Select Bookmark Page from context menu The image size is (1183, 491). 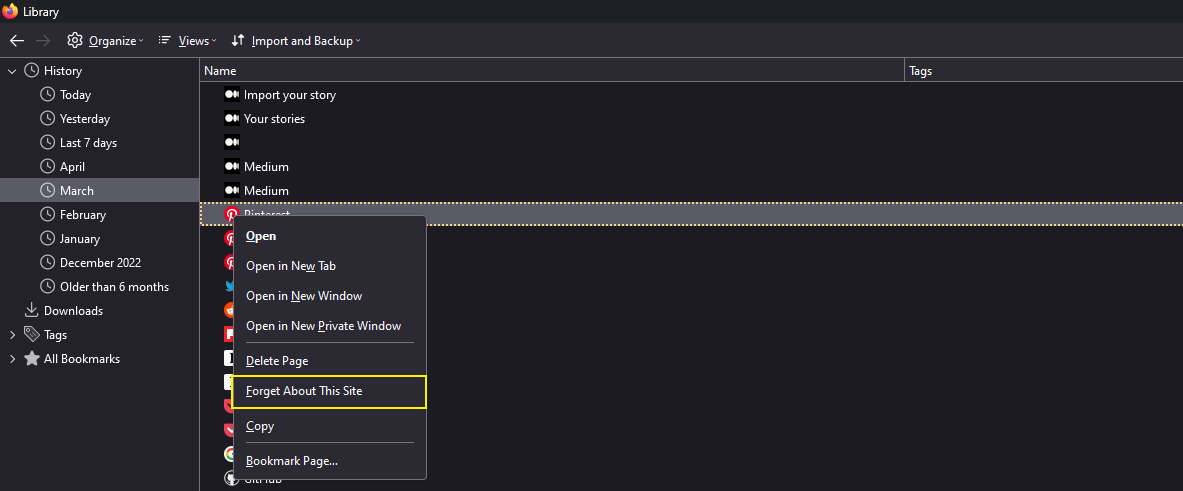tap(292, 461)
